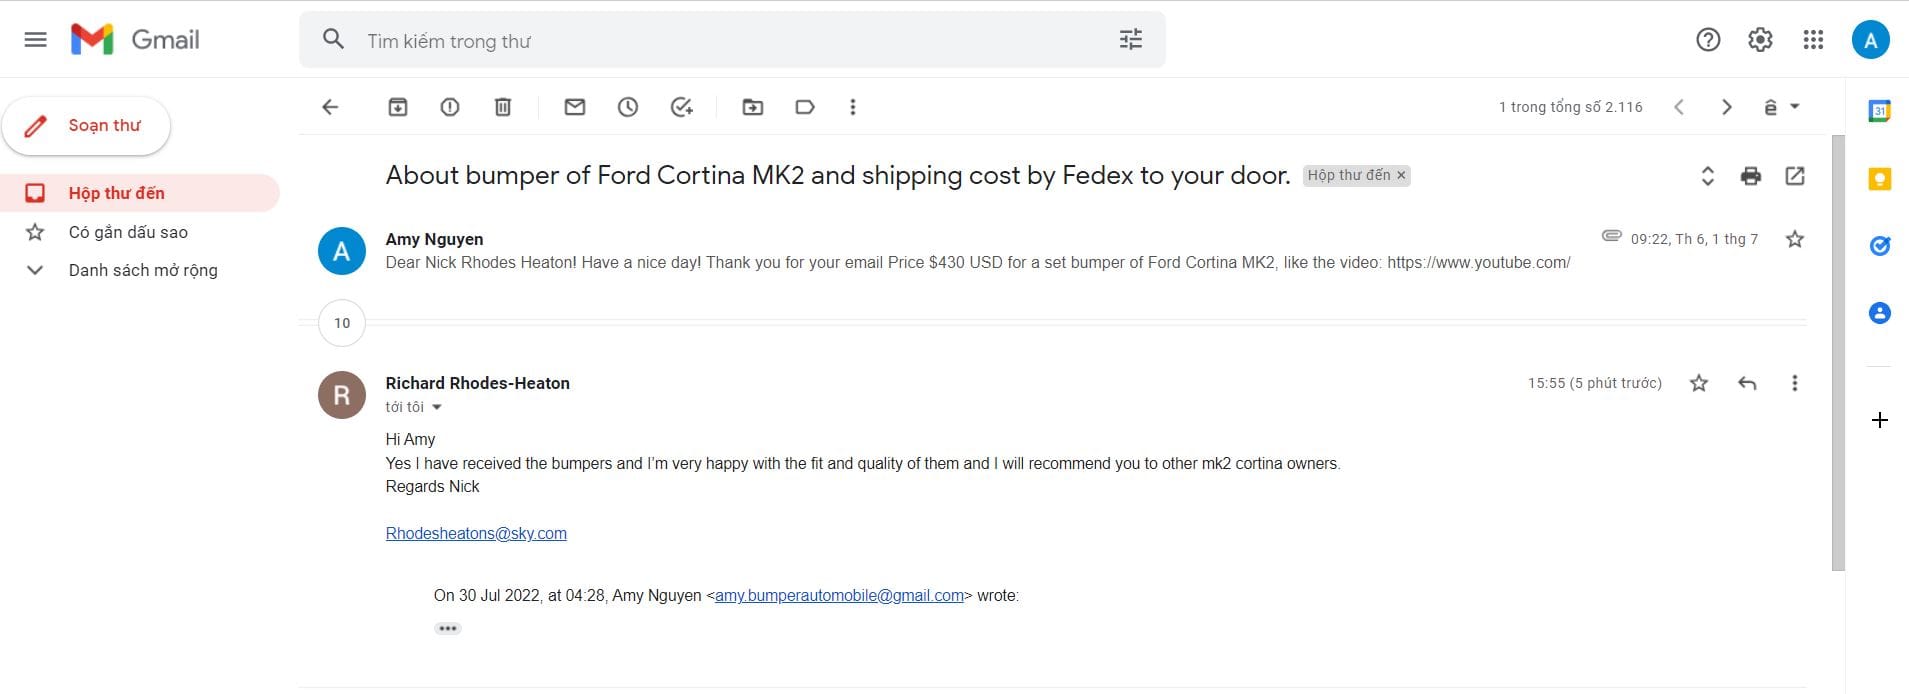1909x694 pixels.
Task: Expand the trimmed quoted content ellipsis
Action: [x=448, y=628]
